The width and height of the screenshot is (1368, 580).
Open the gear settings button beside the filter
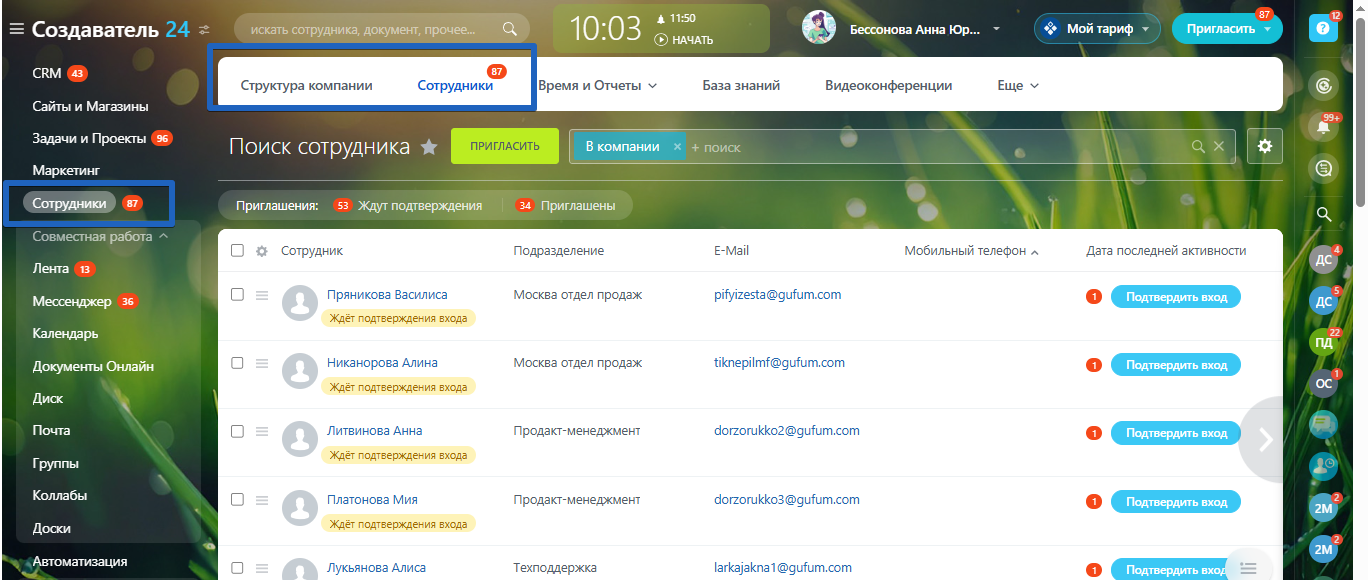1265,146
